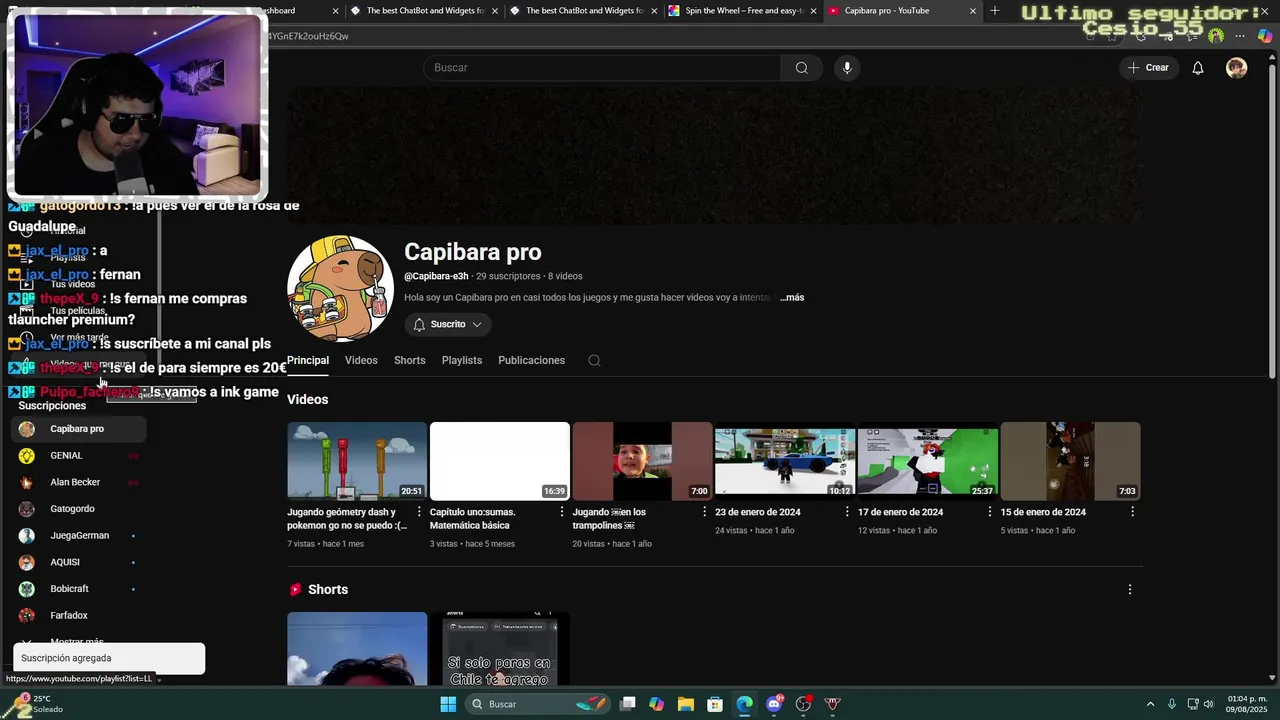
Task: Open 15 de enero de 2024 thumbnail
Action: coord(1070,461)
